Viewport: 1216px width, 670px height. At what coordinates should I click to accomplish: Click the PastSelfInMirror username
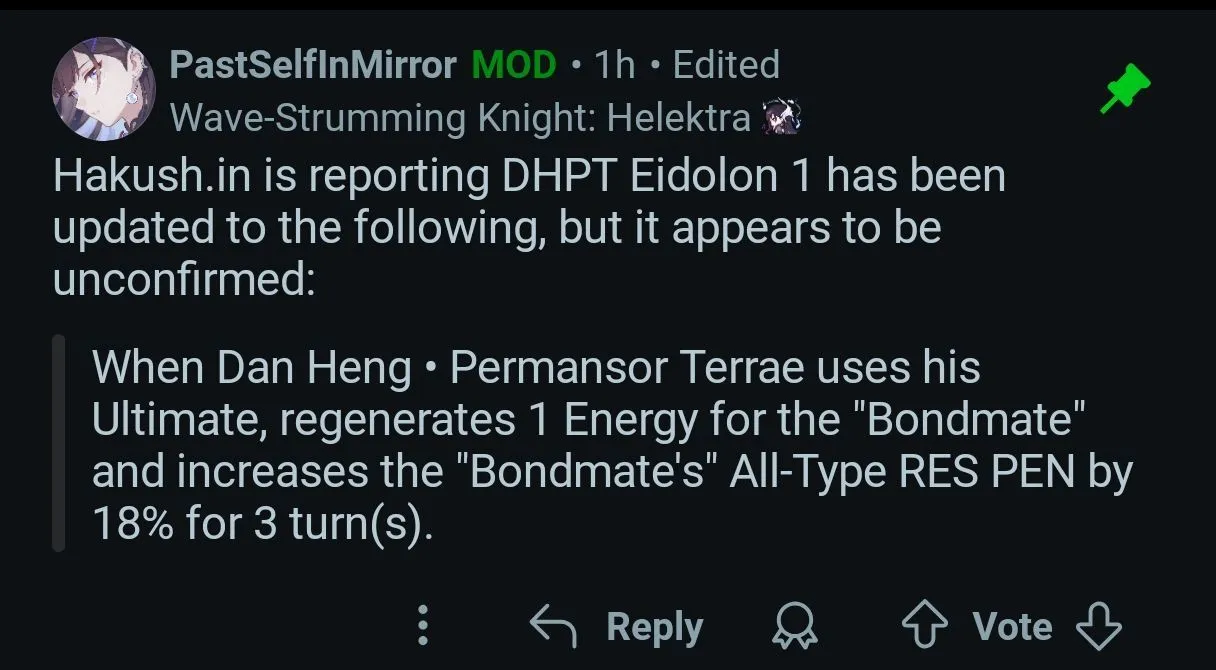pyautogui.click(x=313, y=65)
